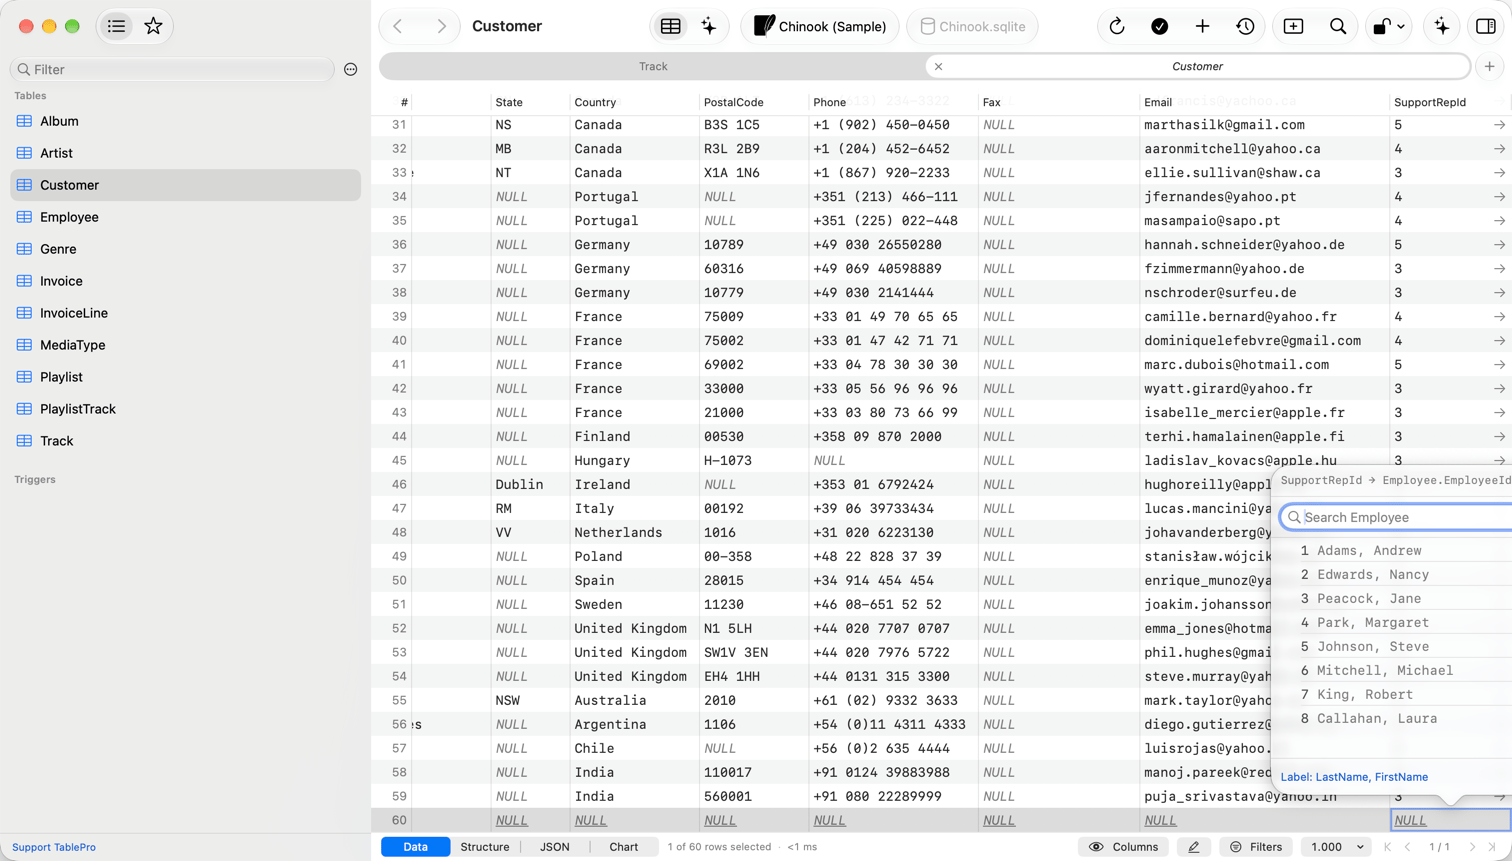The height and width of the screenshot is (861, 1512).
Task: Add a new row with plus icon
Action: click(x=1202, y=26)
